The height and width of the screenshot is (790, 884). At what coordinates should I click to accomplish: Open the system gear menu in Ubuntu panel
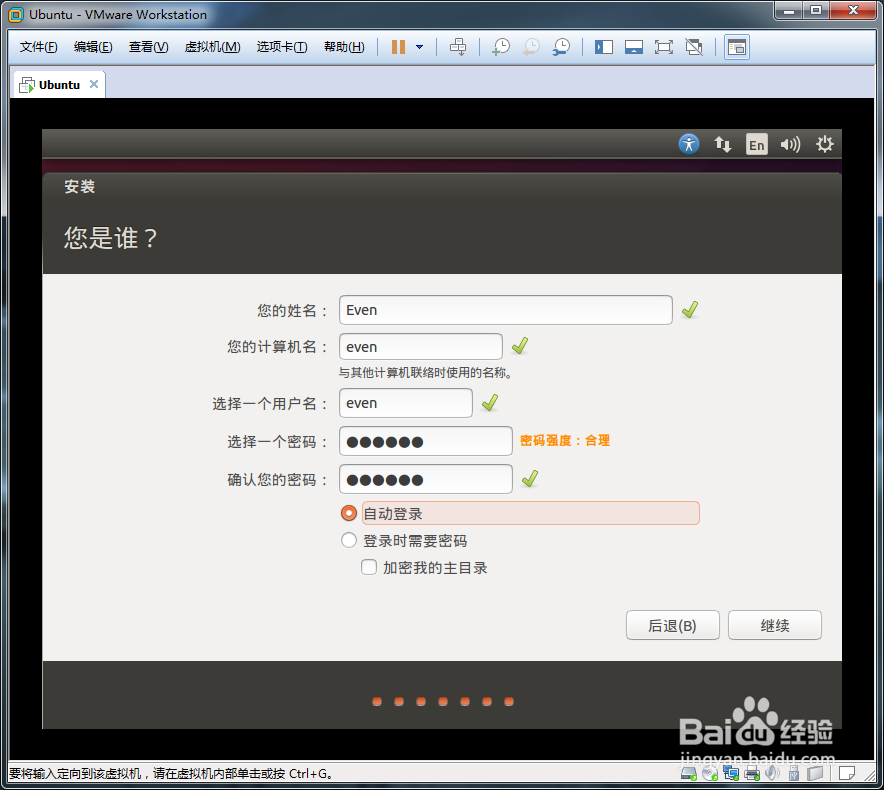click(825, 144)
